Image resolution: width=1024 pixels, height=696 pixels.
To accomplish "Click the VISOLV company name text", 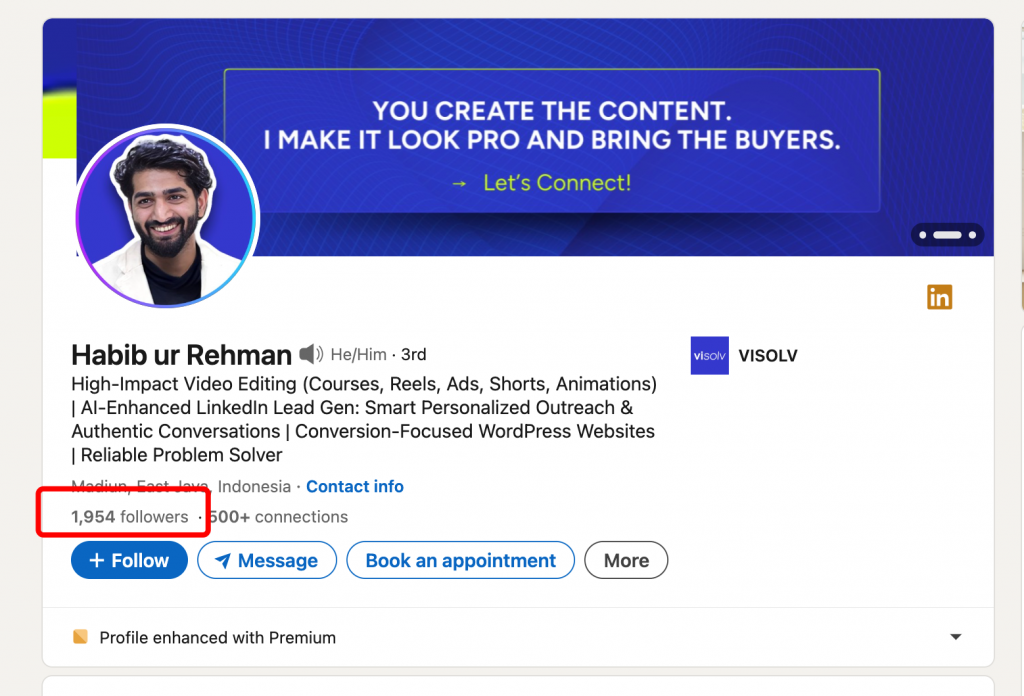I will point(768,355).
